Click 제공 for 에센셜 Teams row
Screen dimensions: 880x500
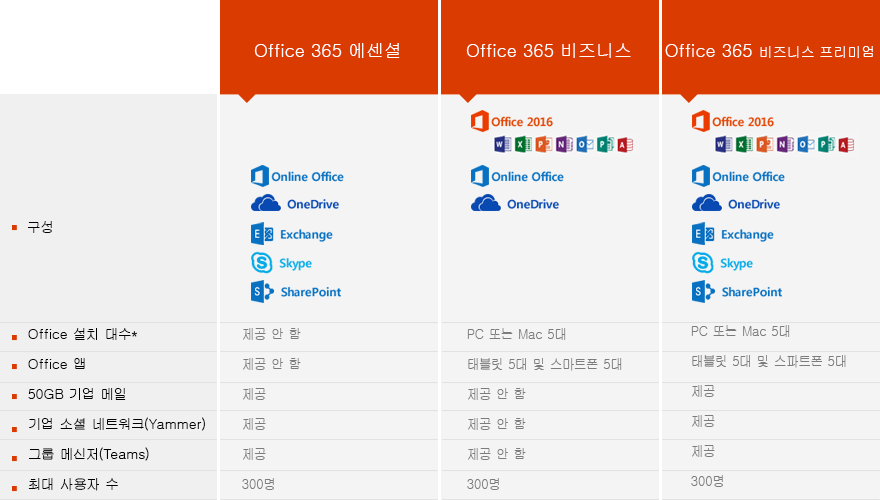[x=254, y=453]
